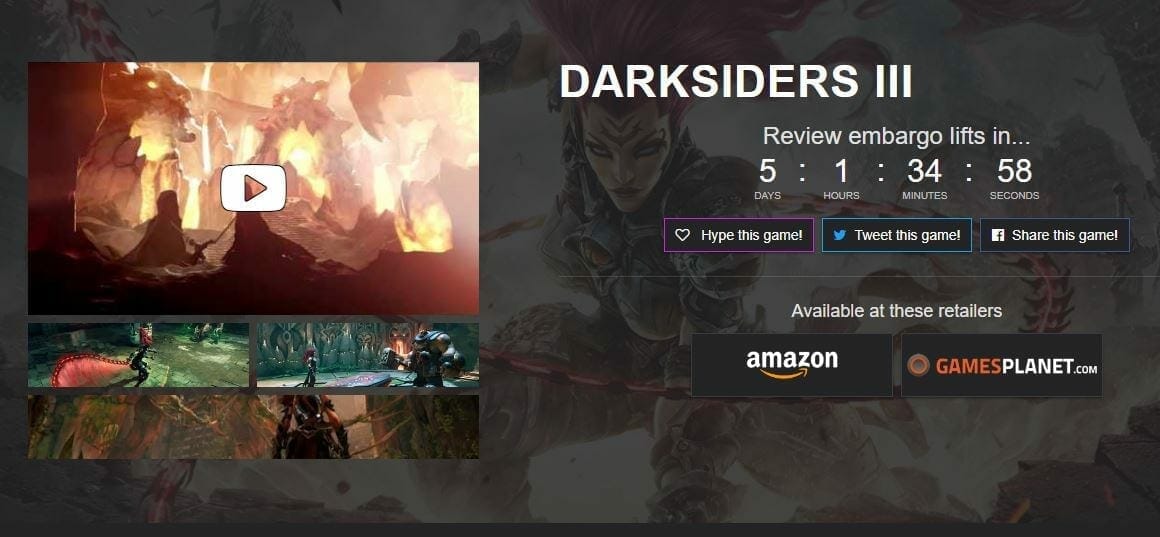Click the "Review embargo lifts in..." text
This screenshot has height=537, width=1160.
point(897,136)
